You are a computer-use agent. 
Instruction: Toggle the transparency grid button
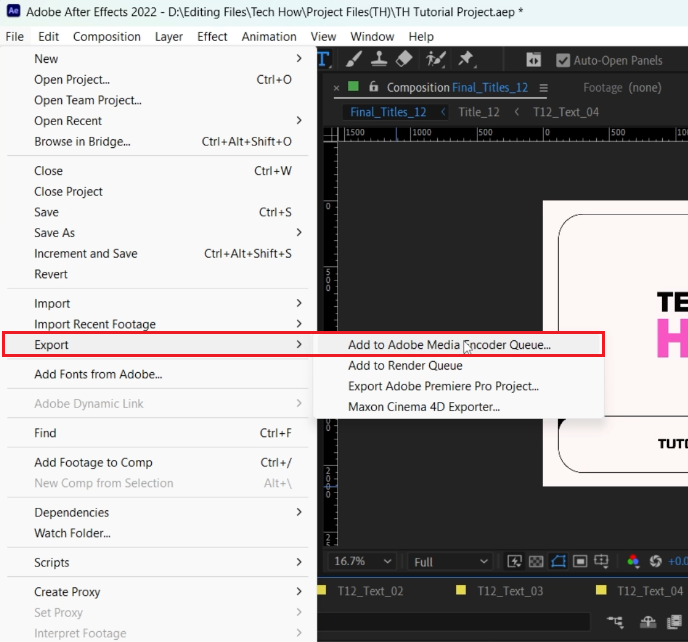[x=536, y=562]
